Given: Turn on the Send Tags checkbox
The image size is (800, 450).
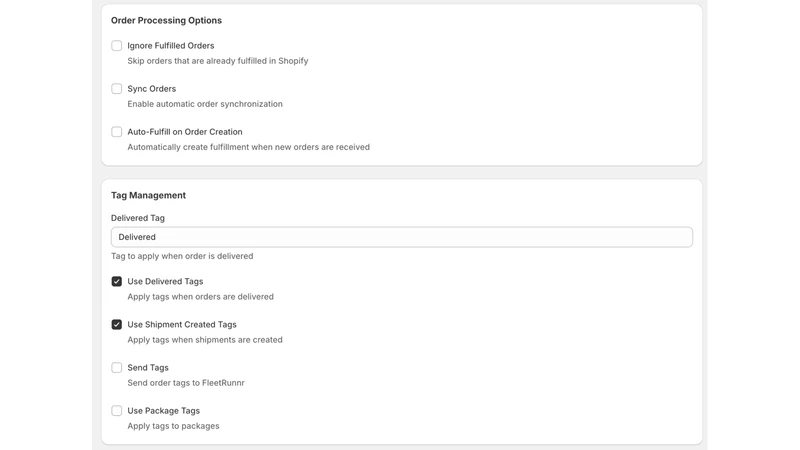Looking at the screenshot, I should [117, 368].
